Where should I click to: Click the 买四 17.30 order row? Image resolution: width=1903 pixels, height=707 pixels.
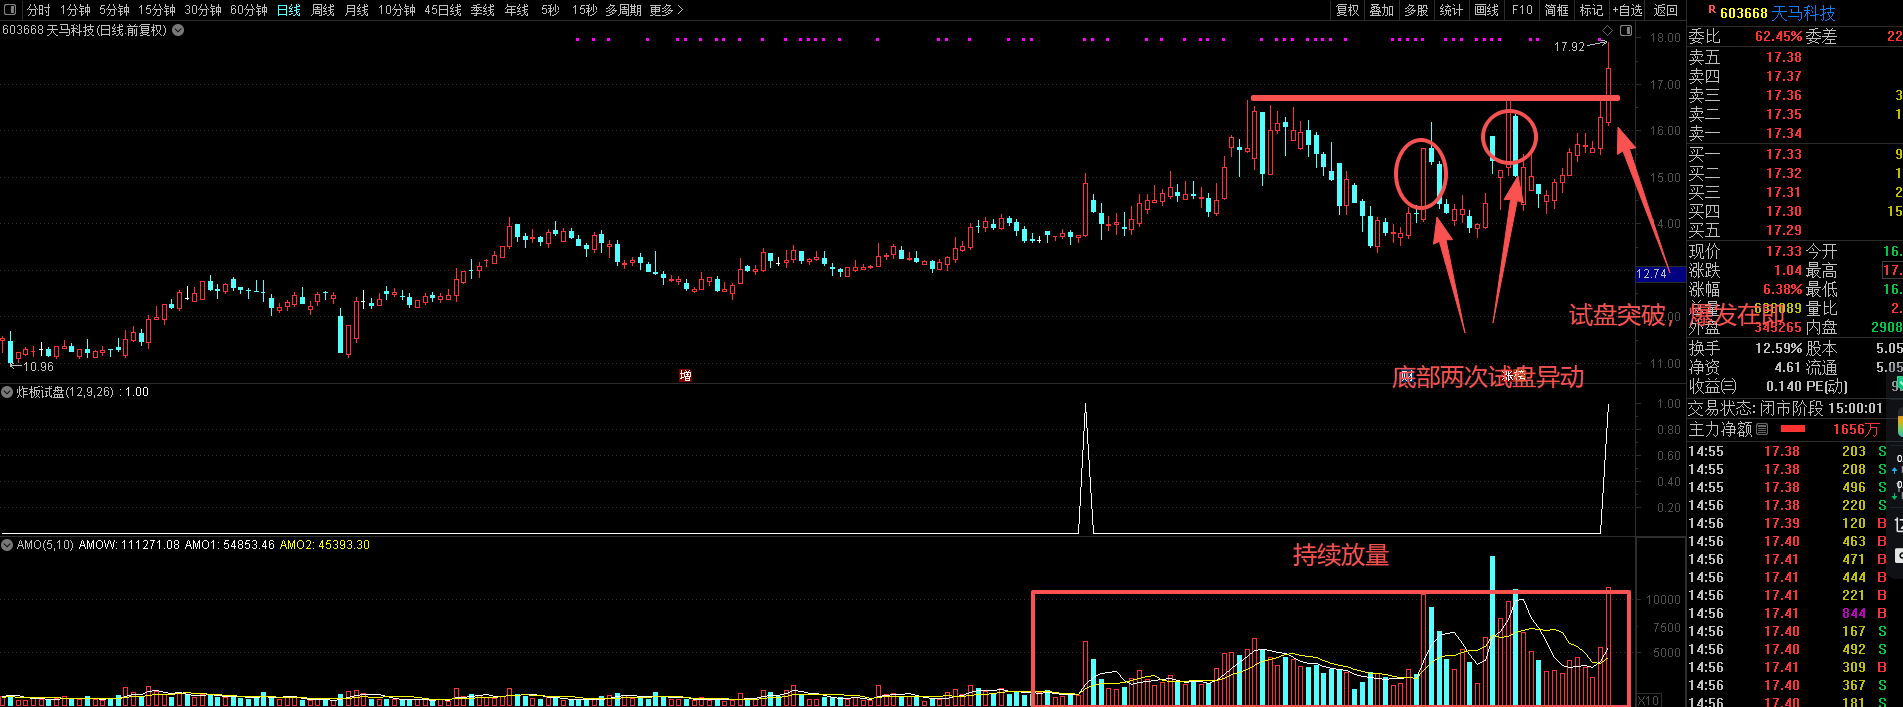click(x=1795, y=211)
